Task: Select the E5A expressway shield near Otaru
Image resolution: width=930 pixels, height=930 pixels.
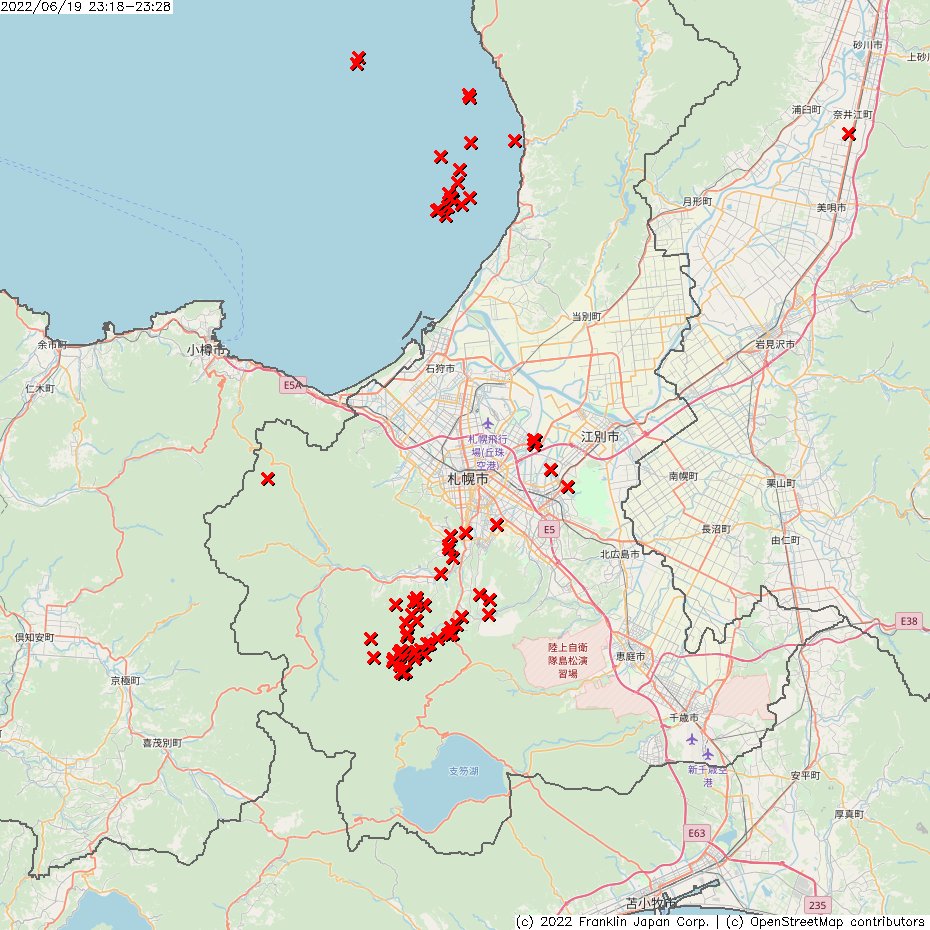Action: (x=293, y=385)
